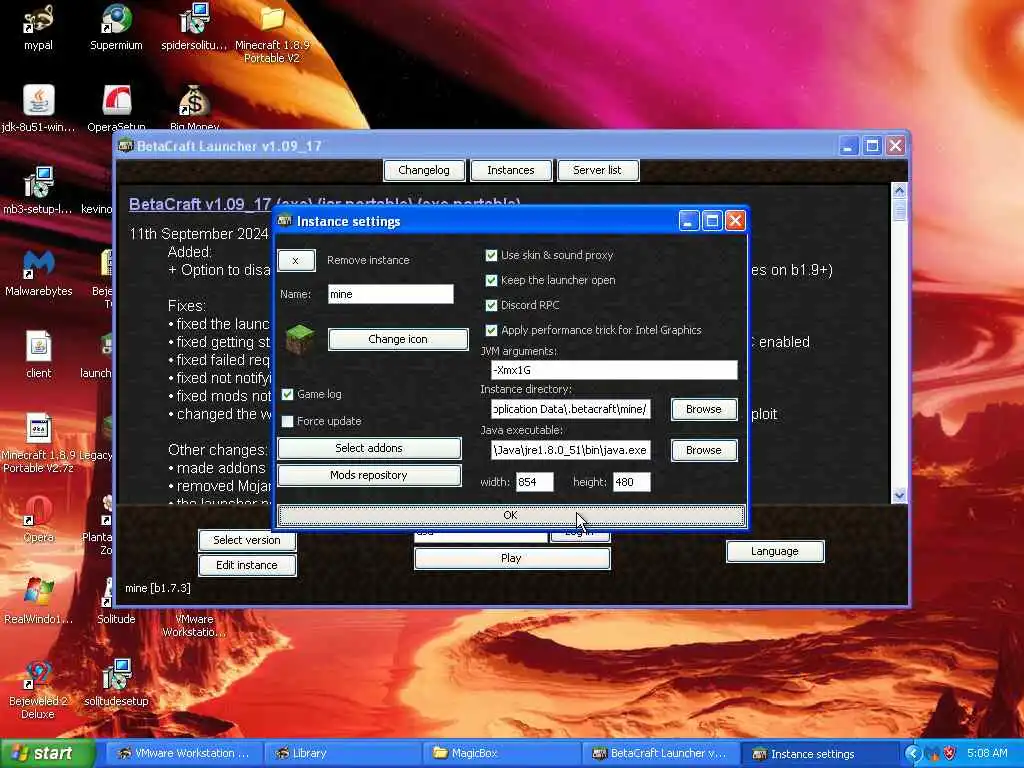Close the Instance settings dialog
Viewport: 1024px width, 768px height.
(x=735, y=221)
